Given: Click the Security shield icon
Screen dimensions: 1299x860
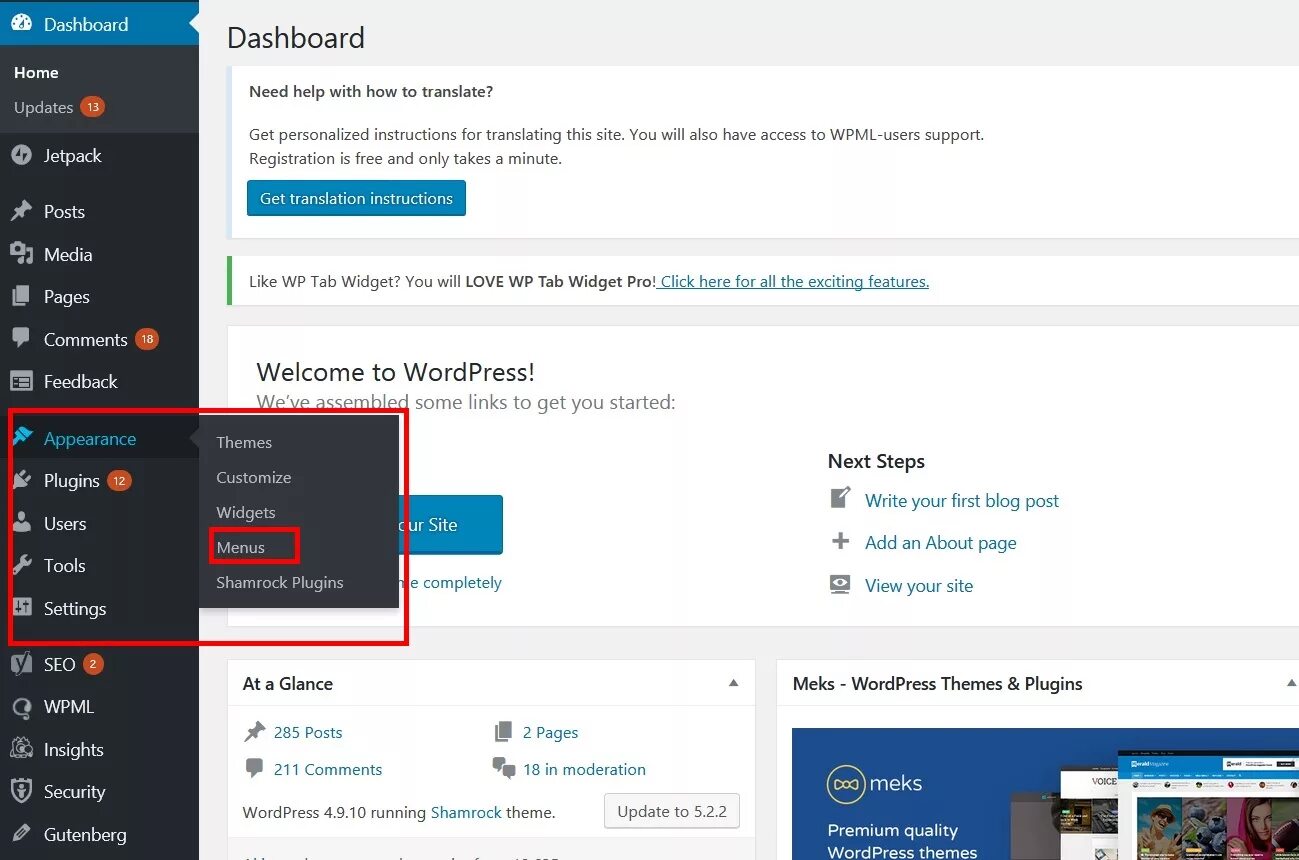Looking at the screenshot, I should (21, 791).
